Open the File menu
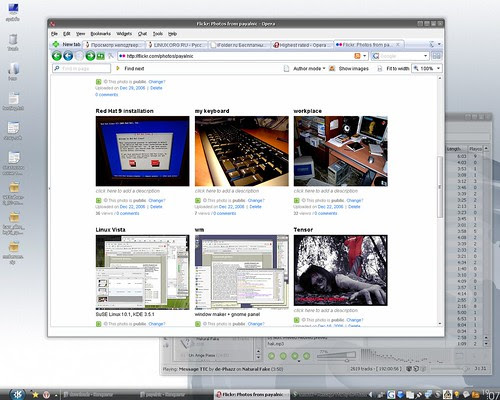 [x=54, y=34]
